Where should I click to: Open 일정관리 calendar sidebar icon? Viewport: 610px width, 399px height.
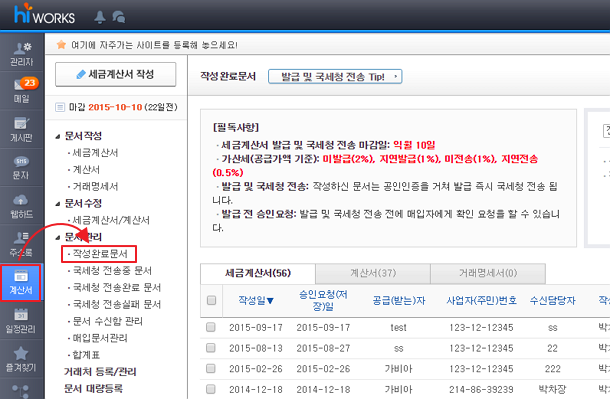point(22,321)
